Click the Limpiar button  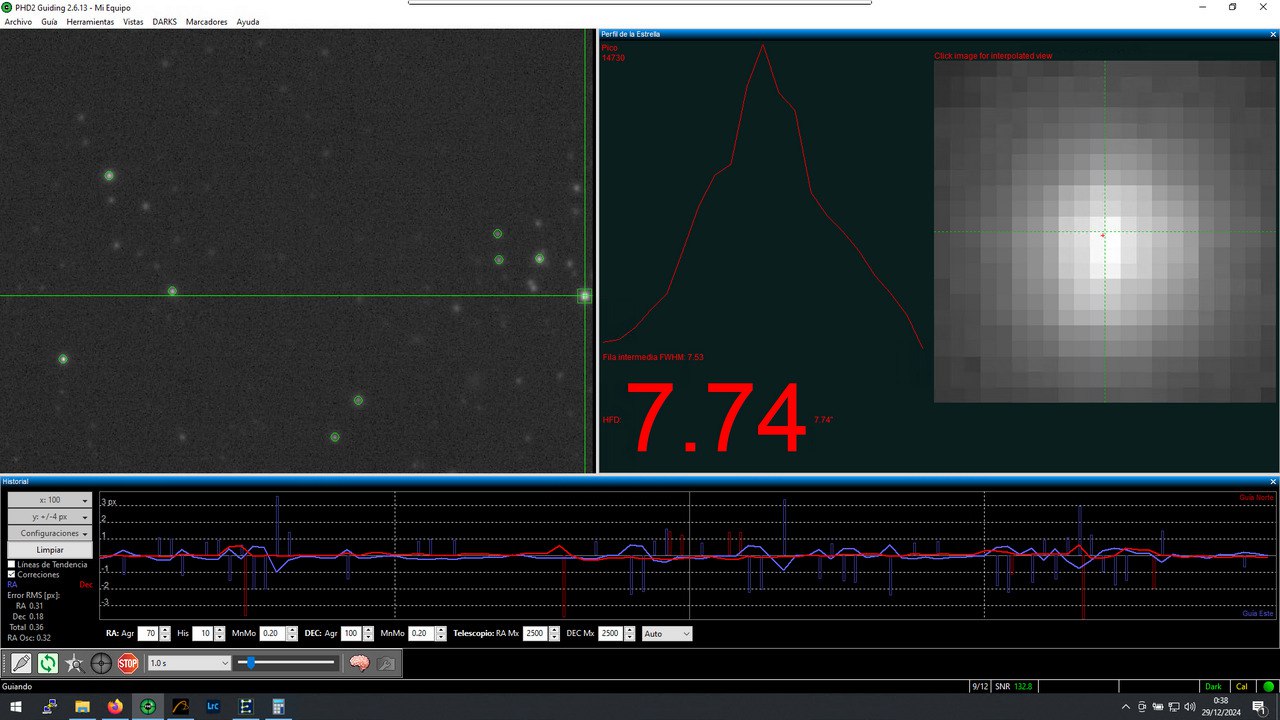[x=50, y=550]
